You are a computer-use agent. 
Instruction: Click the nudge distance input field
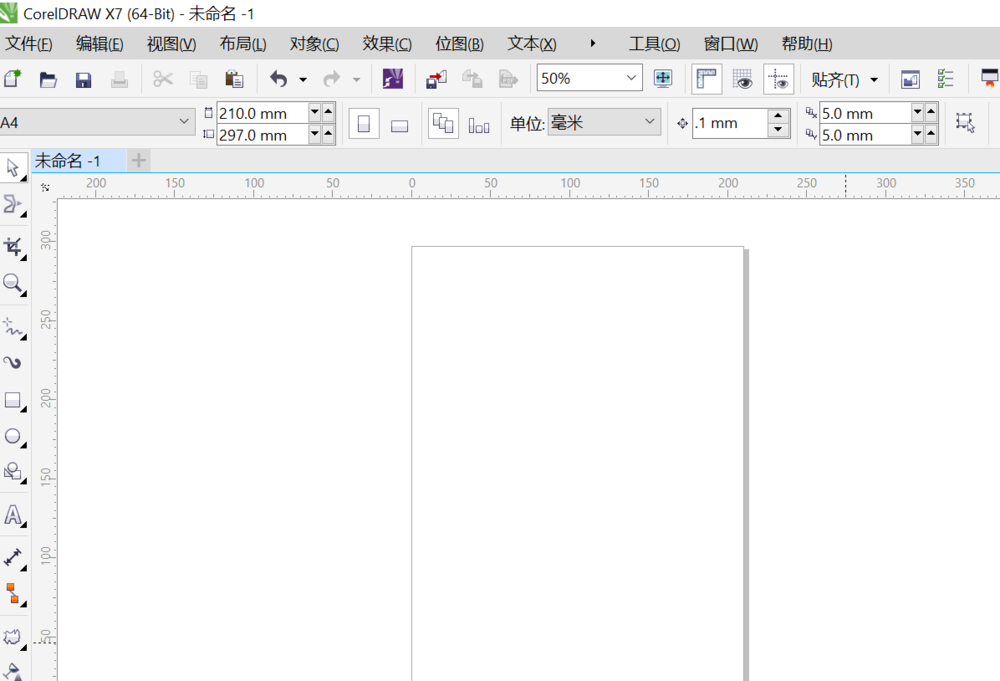coord(730,123)
